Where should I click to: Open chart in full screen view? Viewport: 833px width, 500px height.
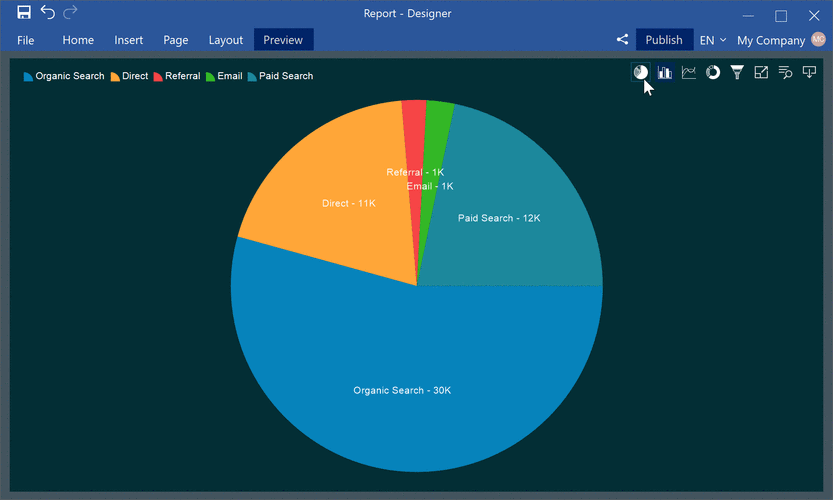coord(761,72)
